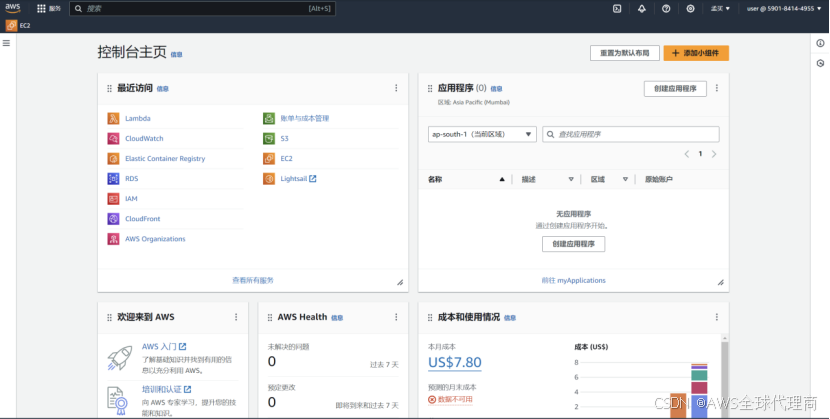Click the Lightsail service icon
Image resolution: width=830 pixels, height=419 pixels.
(269, 179)
